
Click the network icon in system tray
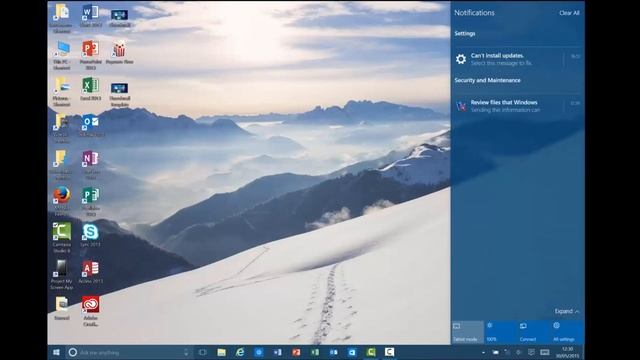click(x=507, y=352)
